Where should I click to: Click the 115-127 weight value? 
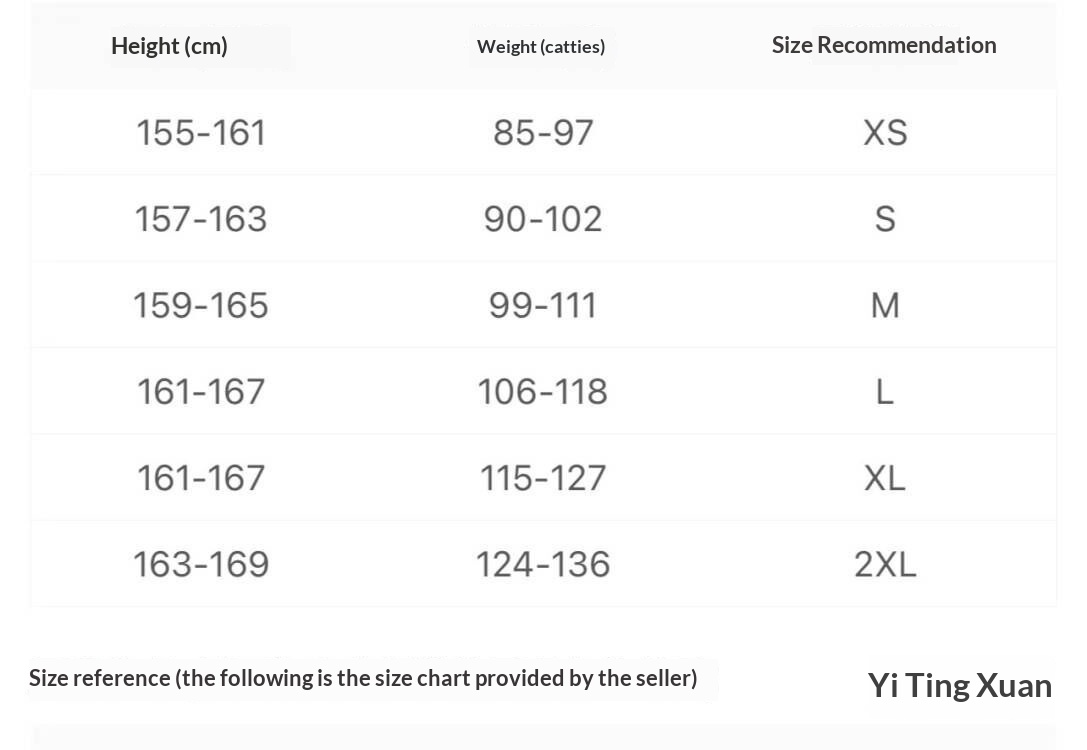click(543, 478)
